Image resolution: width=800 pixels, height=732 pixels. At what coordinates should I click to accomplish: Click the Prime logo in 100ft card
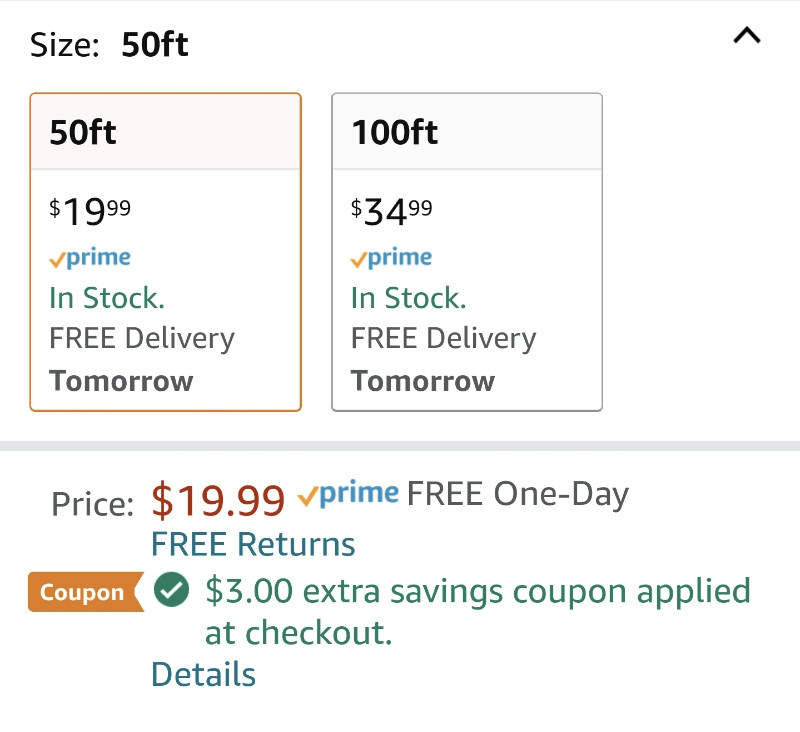(x=391, y=258)
